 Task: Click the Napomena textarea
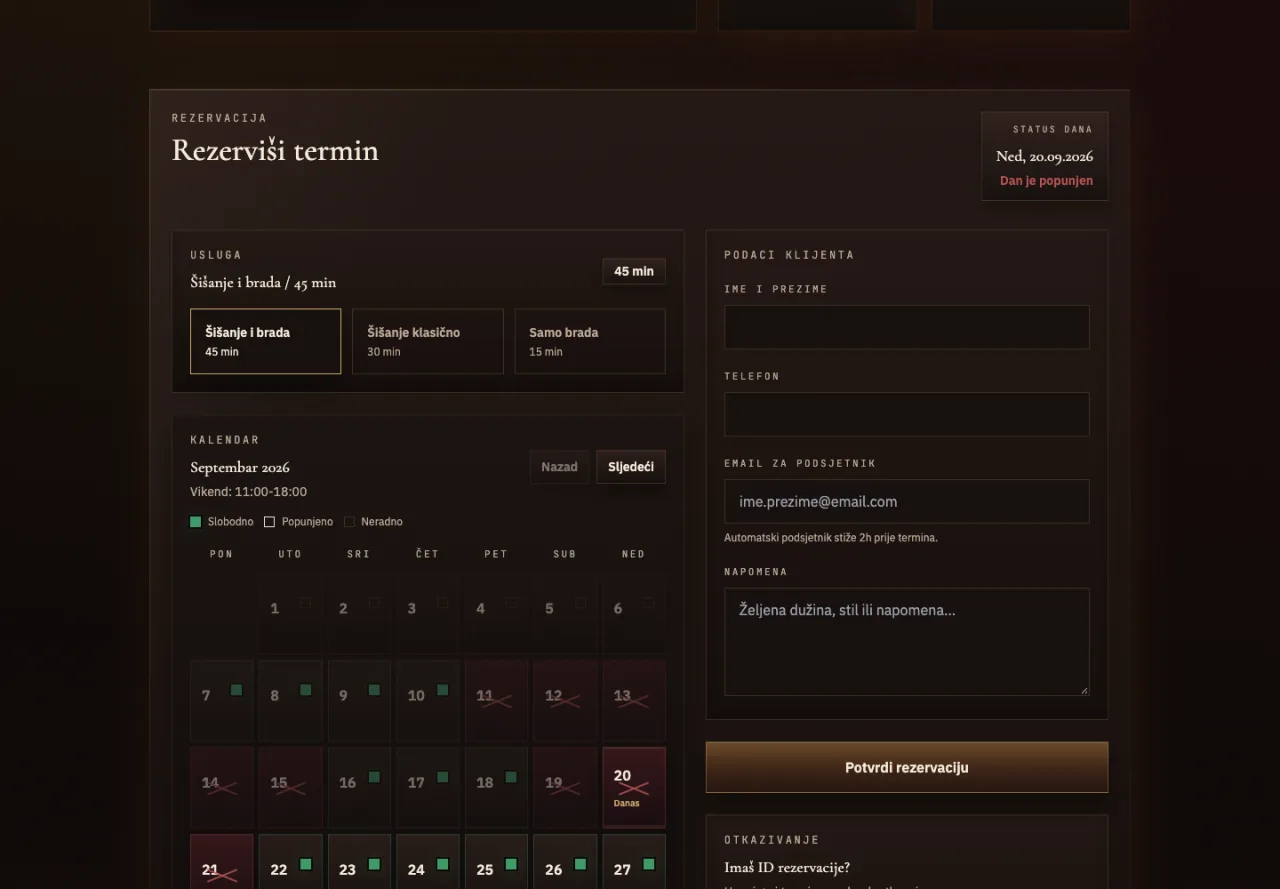[x=907, y=641]
